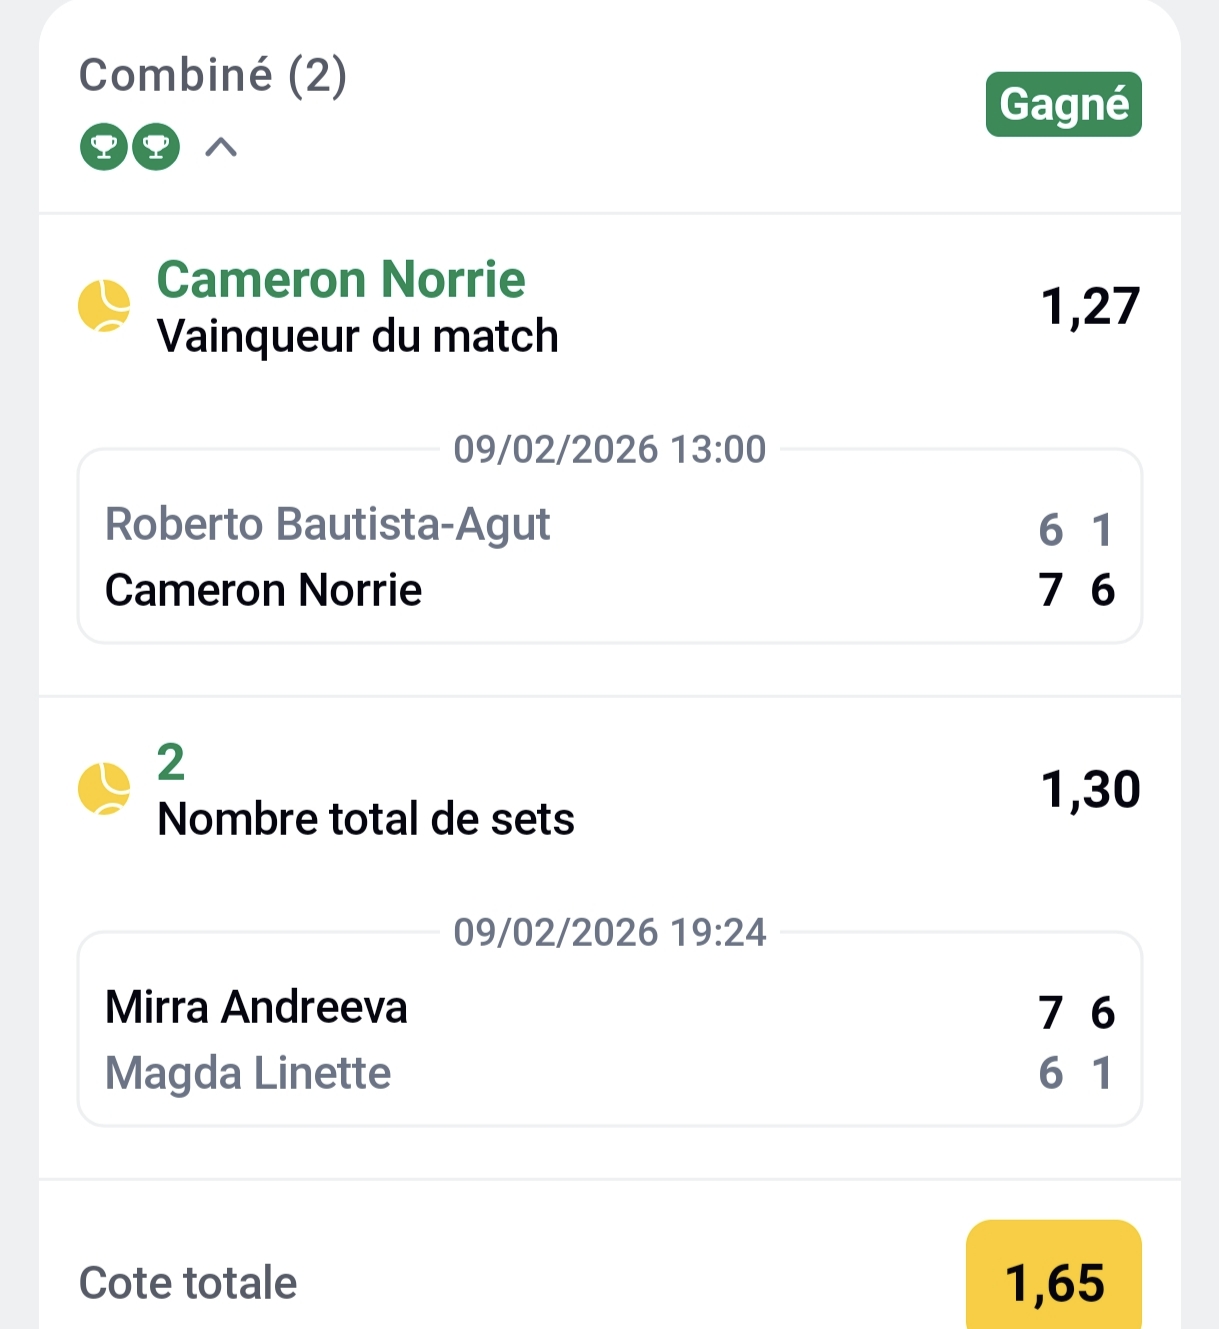Click the Combiné (2) title
The image size is (1219, 1329).
(x=213, y=75)
